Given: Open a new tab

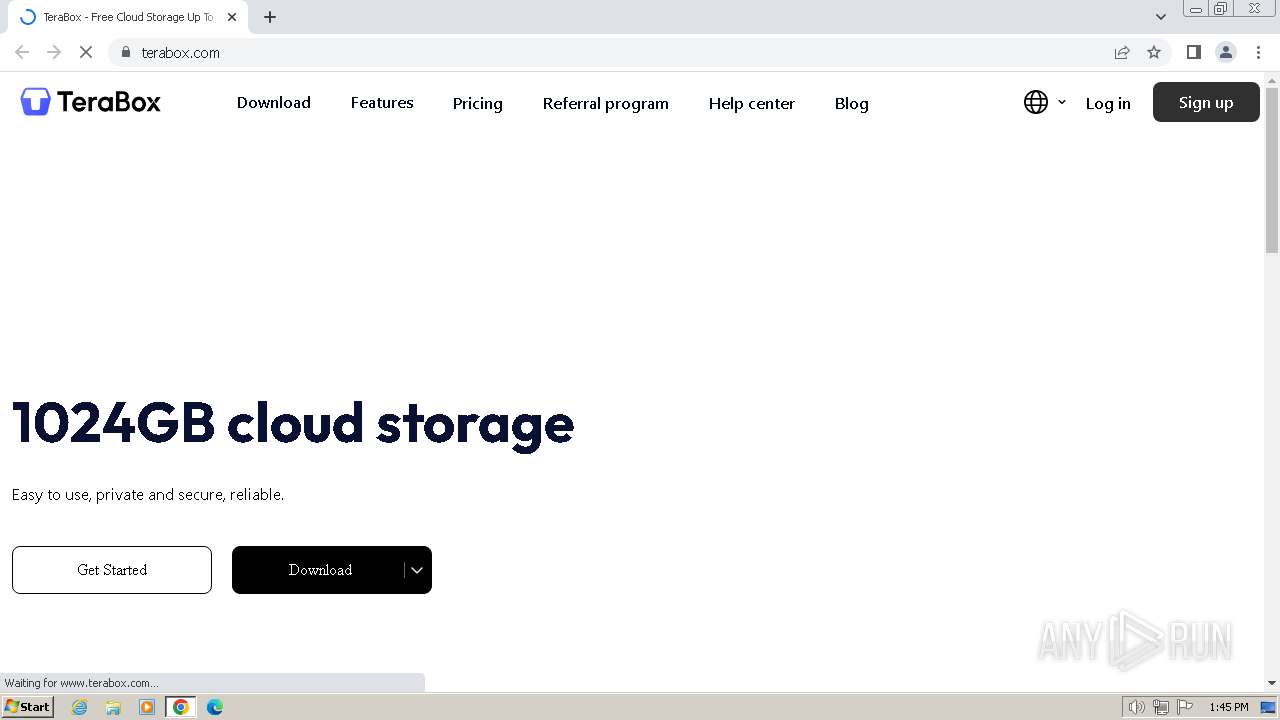Looking at the screenshot, I should click(x=270, y=17).
